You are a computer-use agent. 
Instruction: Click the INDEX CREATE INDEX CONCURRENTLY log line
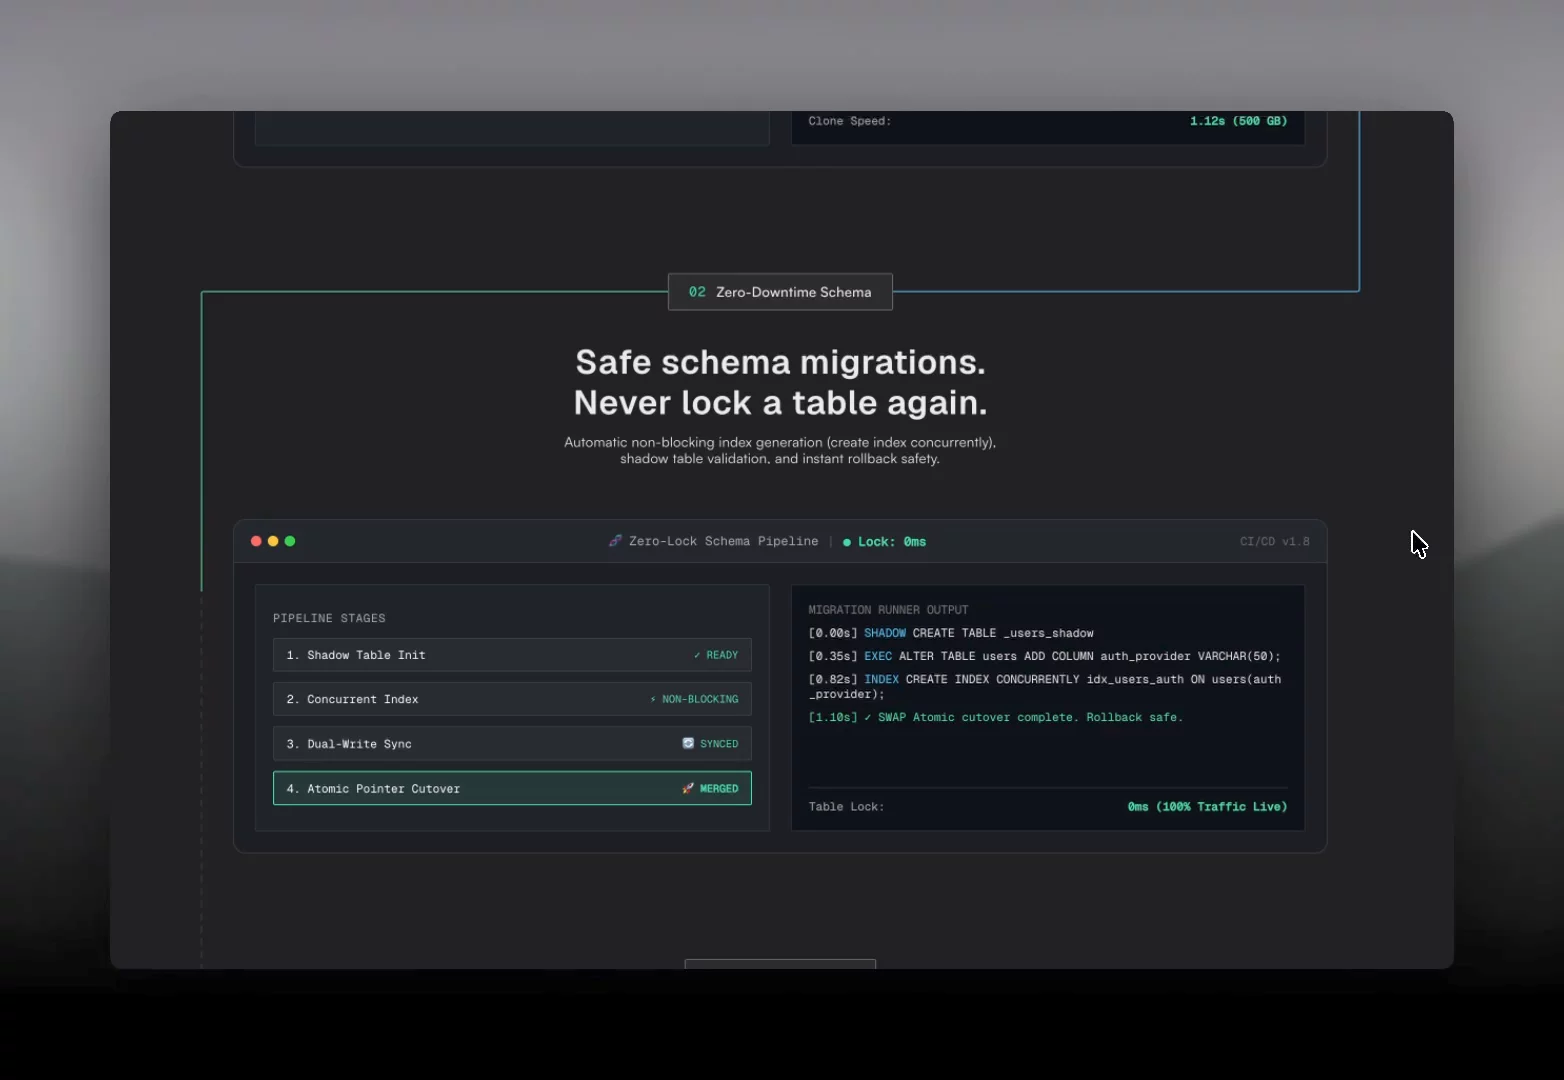click(1044, 686)
